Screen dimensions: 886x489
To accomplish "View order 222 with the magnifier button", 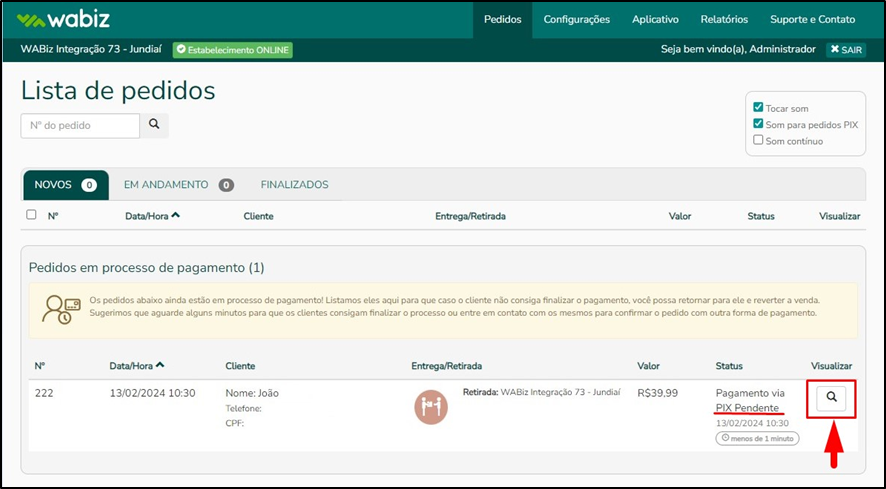I will [831, 398].
